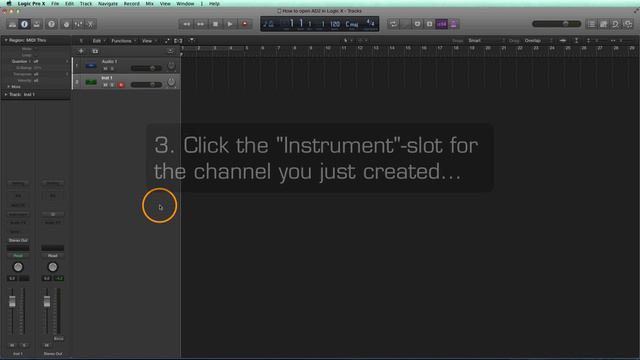640x360 pixels.
Task: Open the Record menu
Action: click(x=131, y=4)
